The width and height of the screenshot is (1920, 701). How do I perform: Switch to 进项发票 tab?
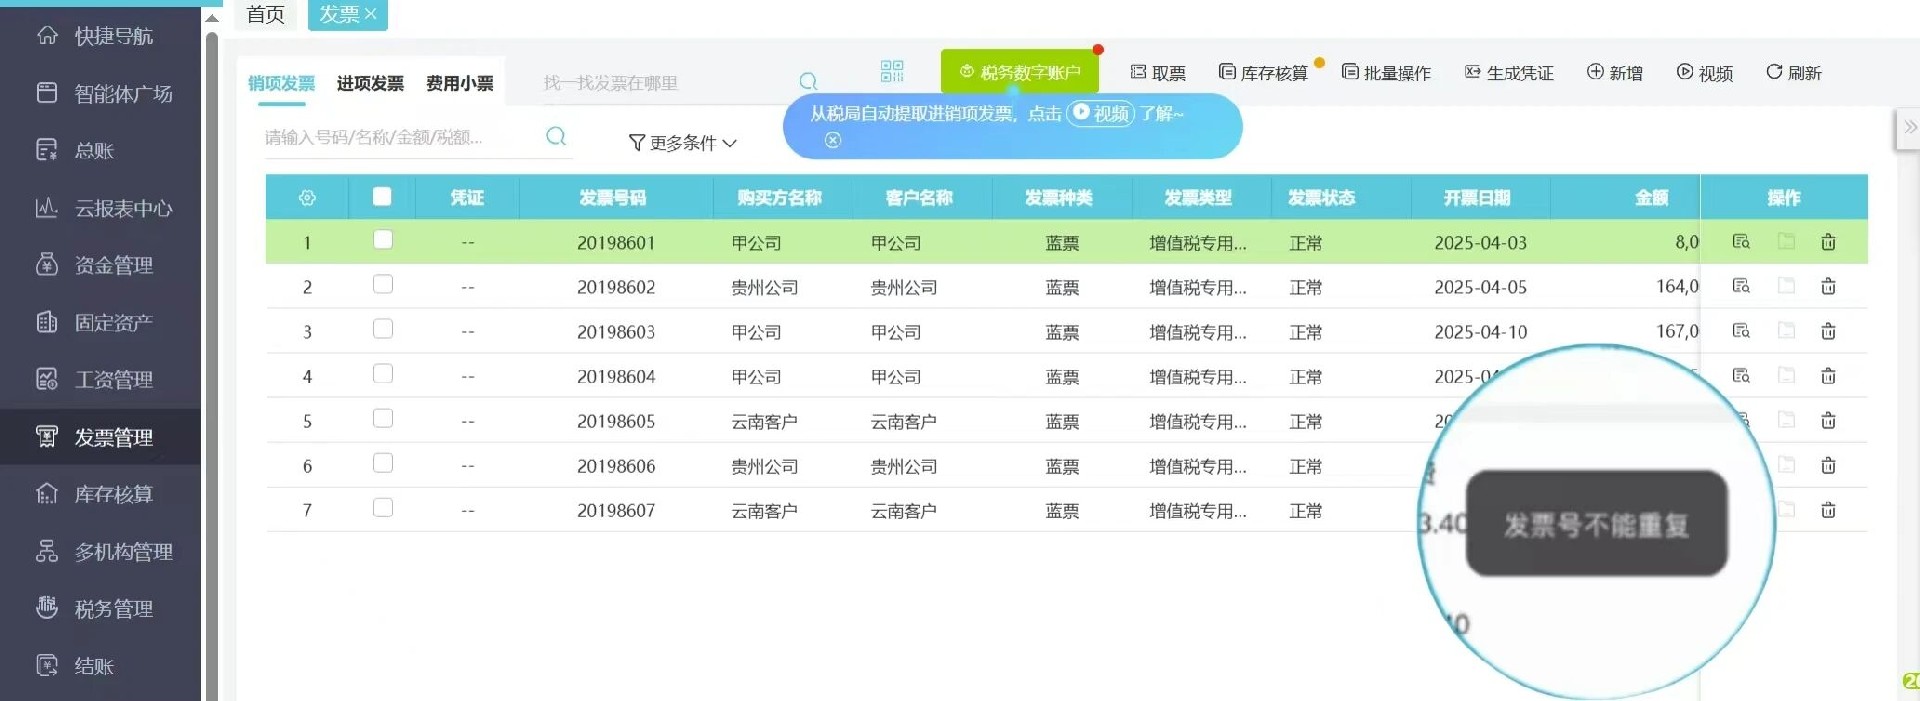(370, 83)
